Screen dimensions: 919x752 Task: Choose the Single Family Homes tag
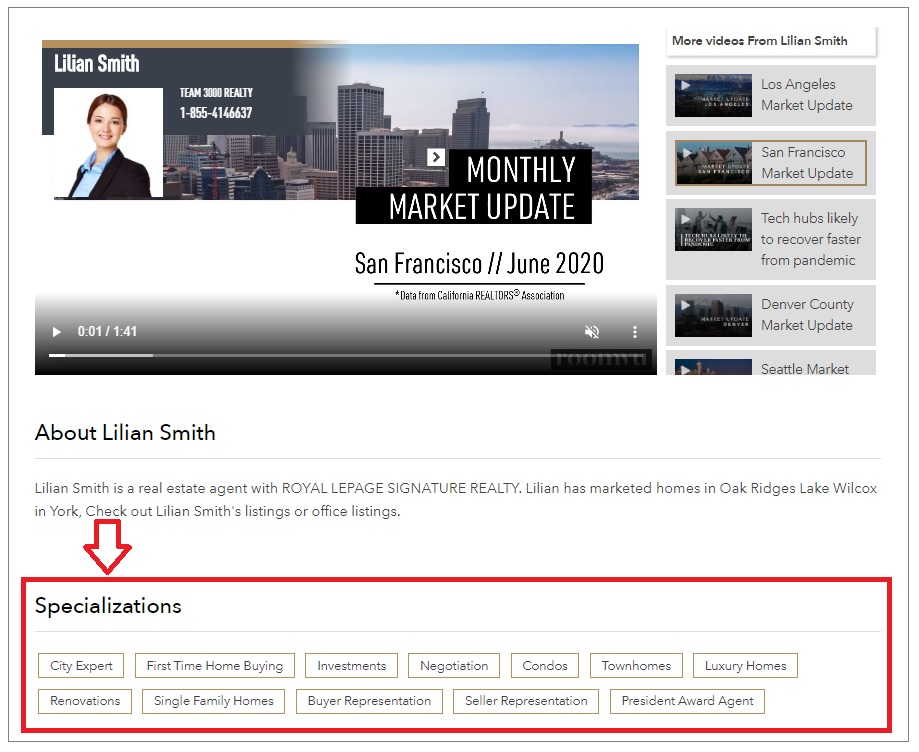(214, 701)
